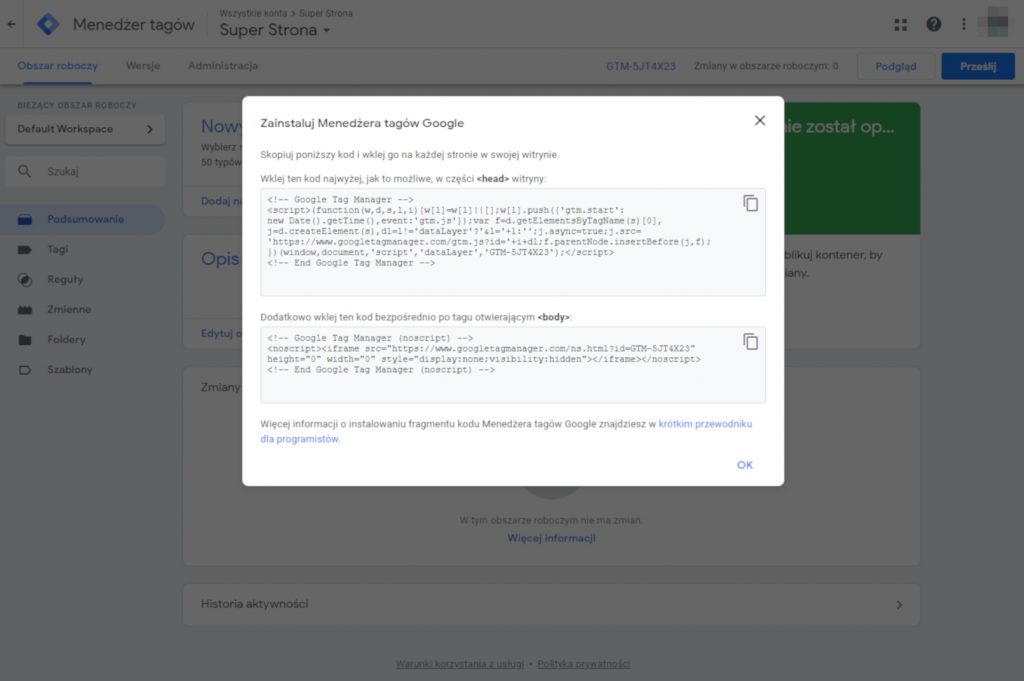Image resolution: width=1024 pixels, height=681 pixels.
Task: Go back using the arrow icon
Action: pyautogui.click(x=11, y=25)
